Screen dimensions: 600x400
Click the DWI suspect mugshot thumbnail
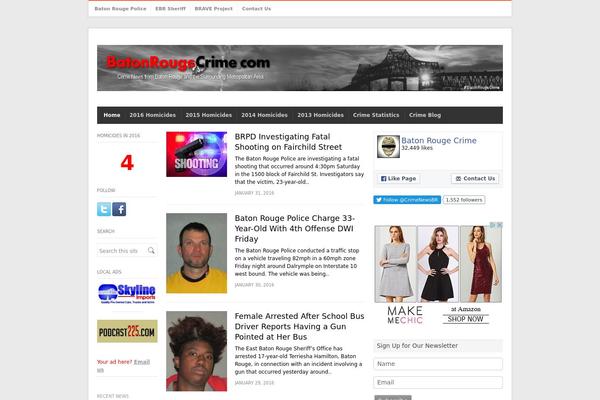(196, 253)
